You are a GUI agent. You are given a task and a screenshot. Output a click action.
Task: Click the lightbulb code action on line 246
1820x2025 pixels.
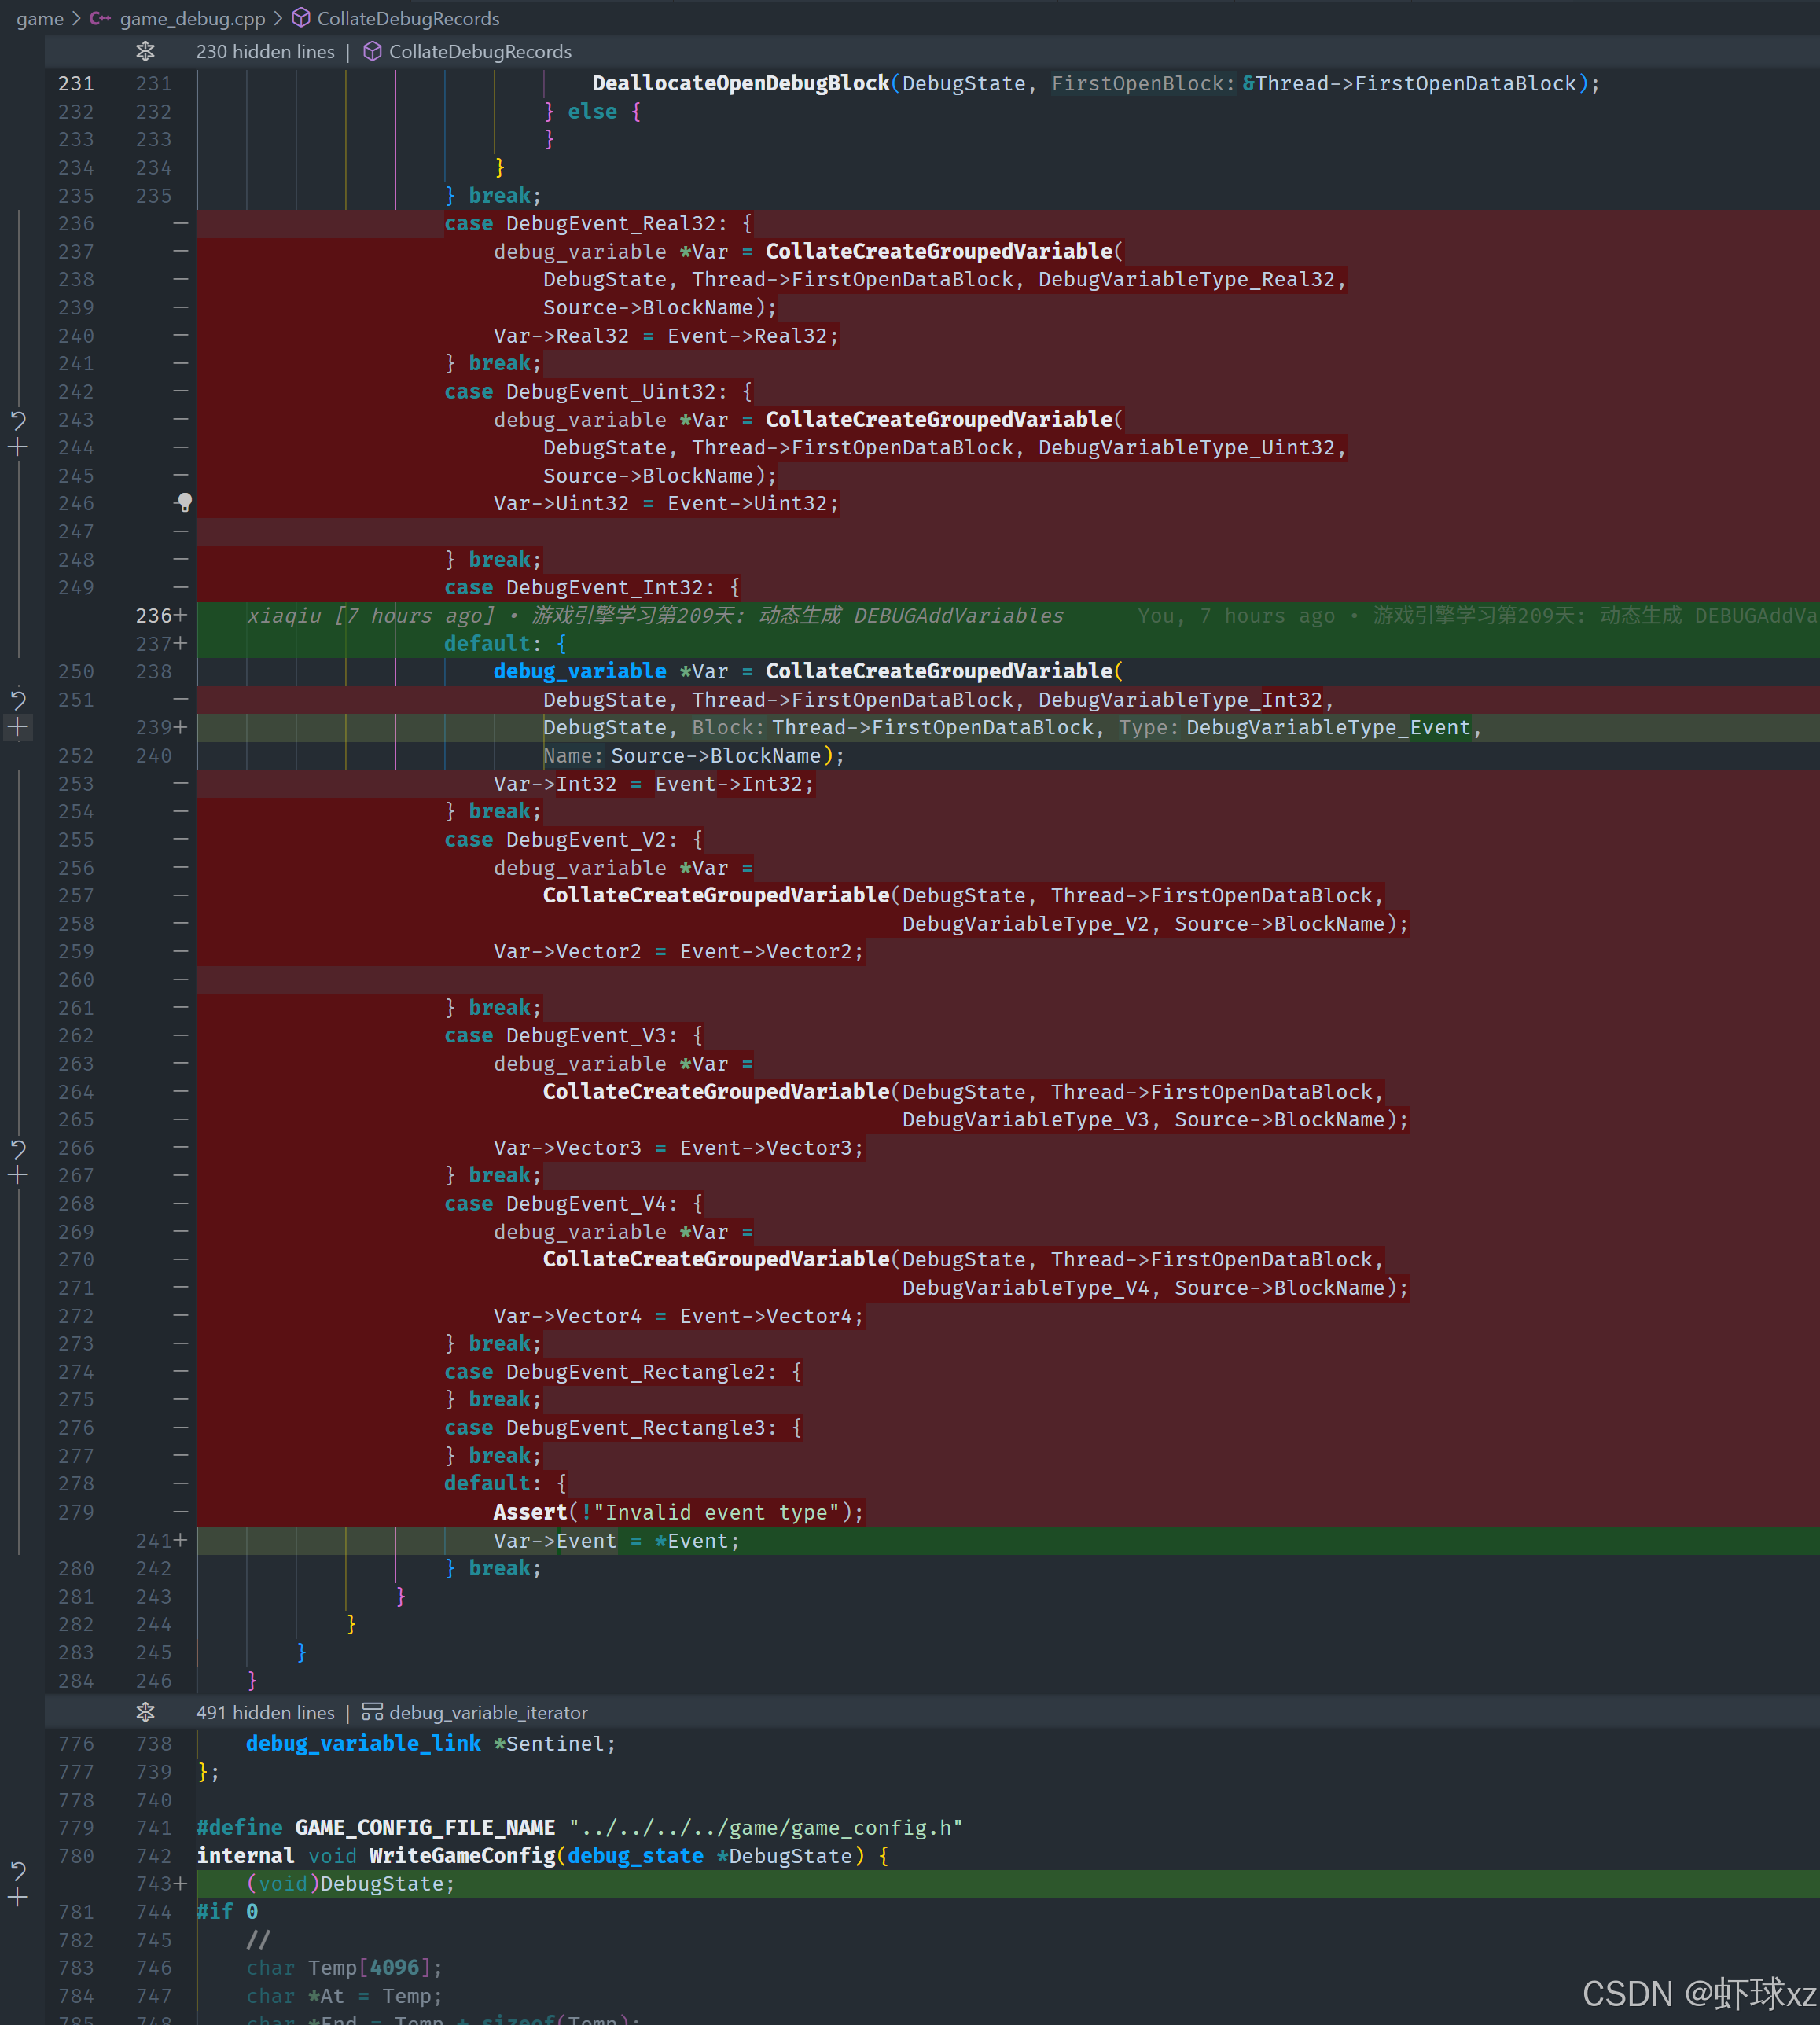185,502
